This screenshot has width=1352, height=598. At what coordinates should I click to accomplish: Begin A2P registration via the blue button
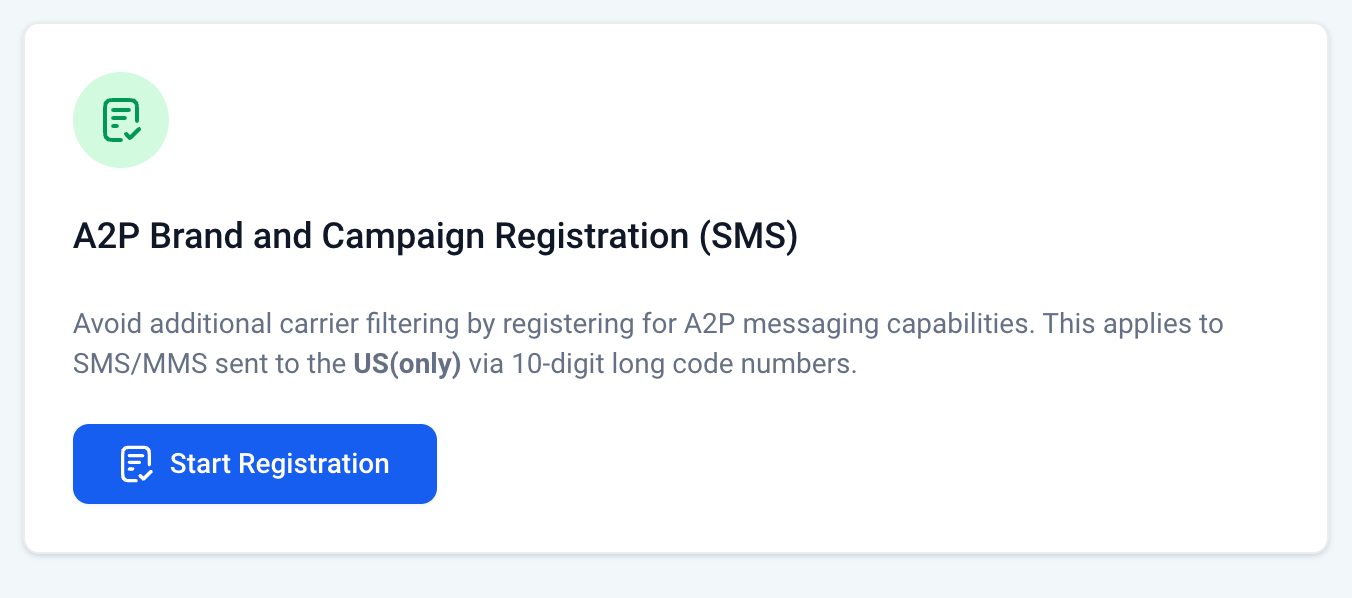click(x=255, y=464)
